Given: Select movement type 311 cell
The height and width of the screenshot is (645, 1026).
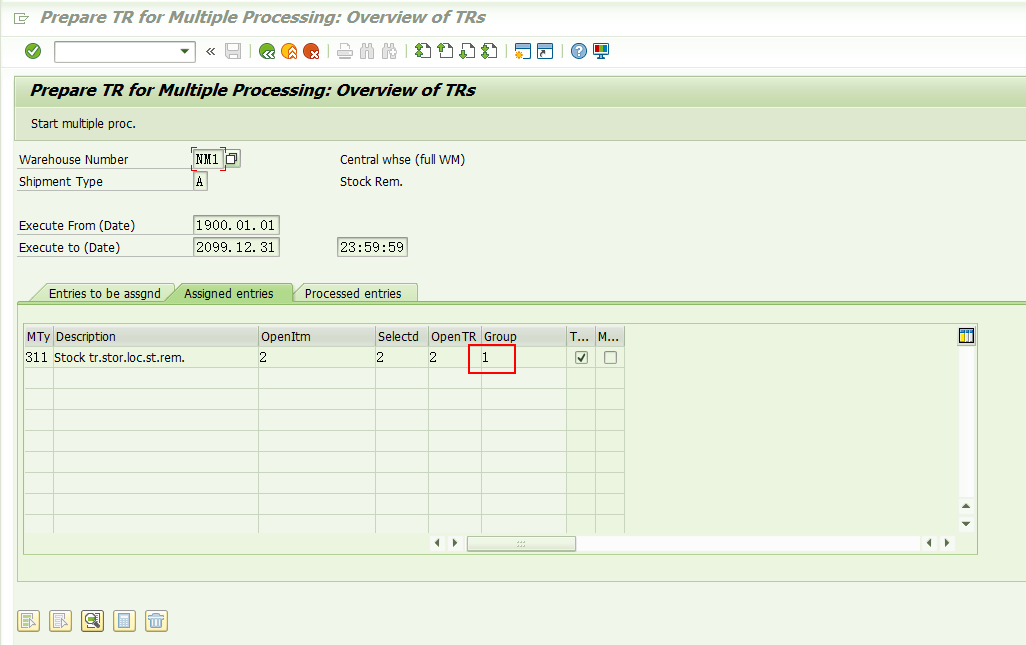Looking at the screenshot, I should pyautogui.click(x=39, y=357).
